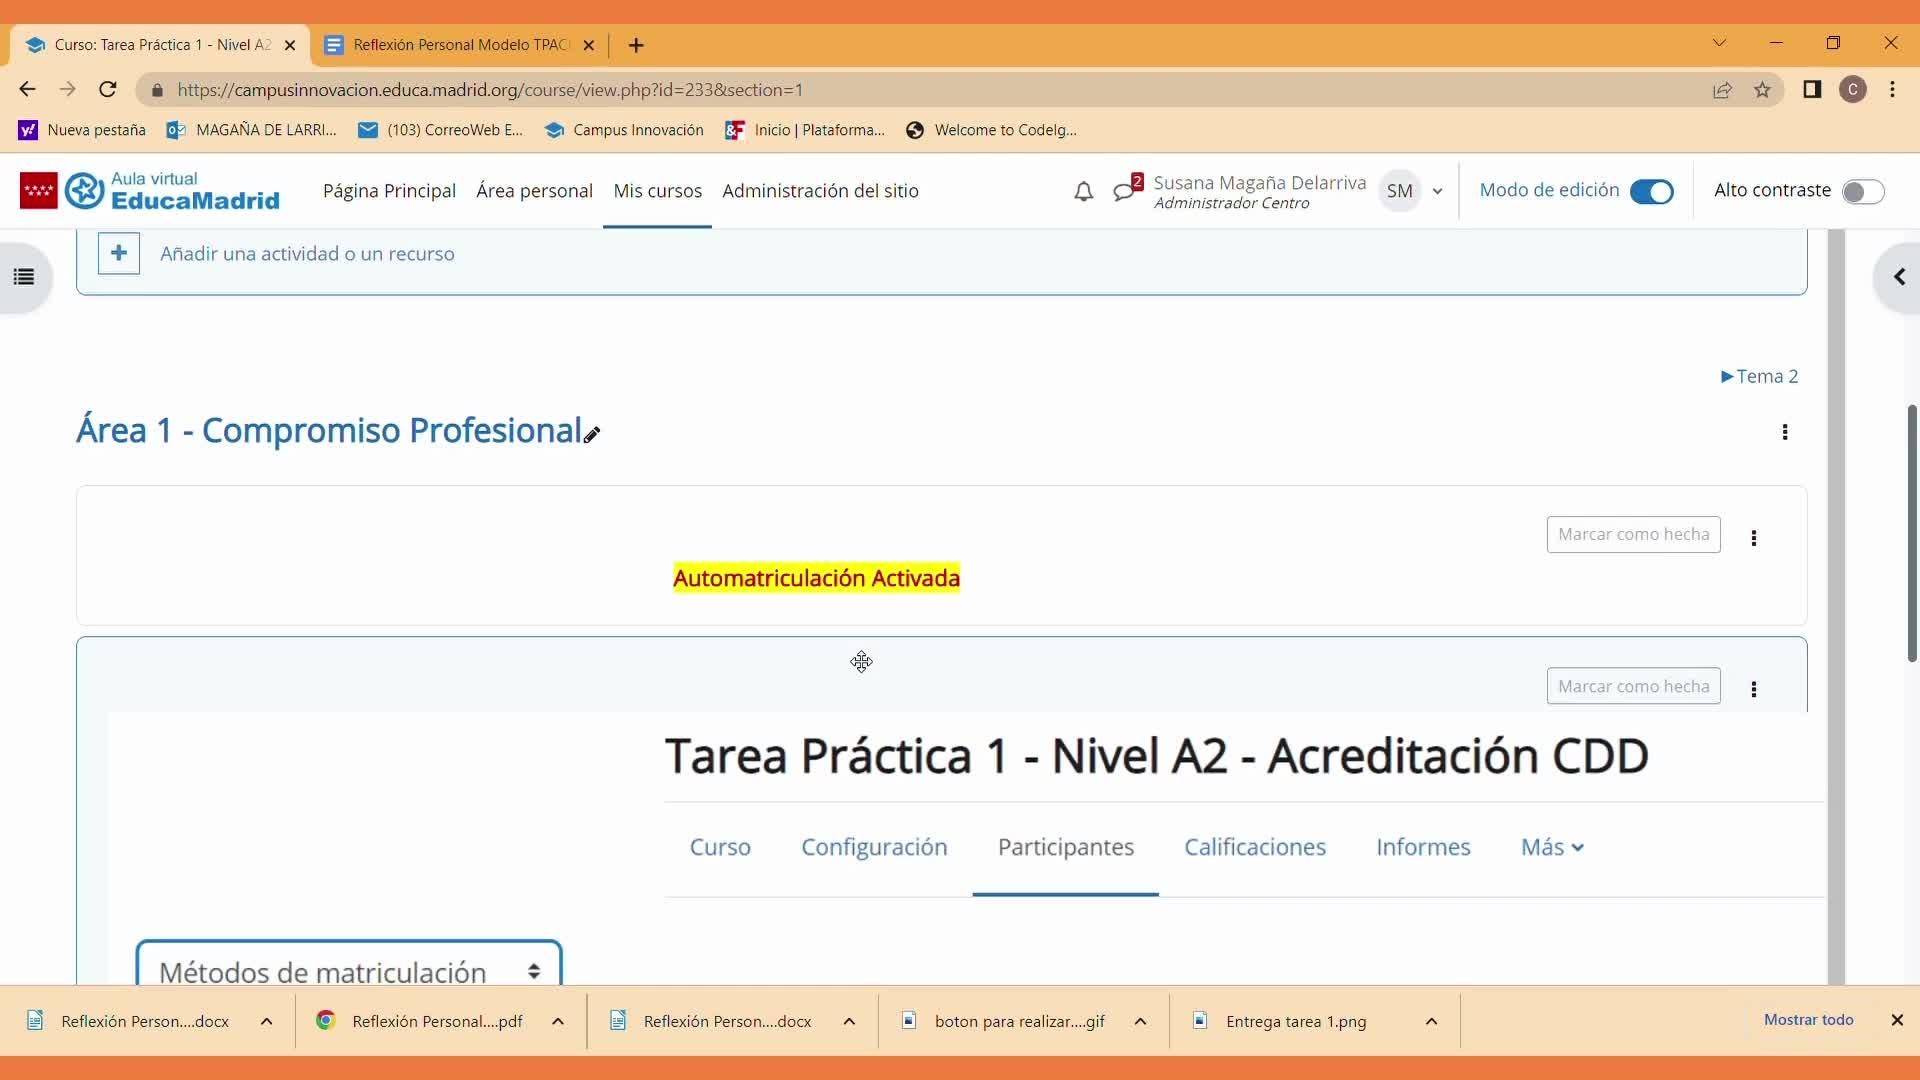This screenshot has width=1920, height=1080.
Task: Open user menu next to SM avatar
Action: 1437,191
